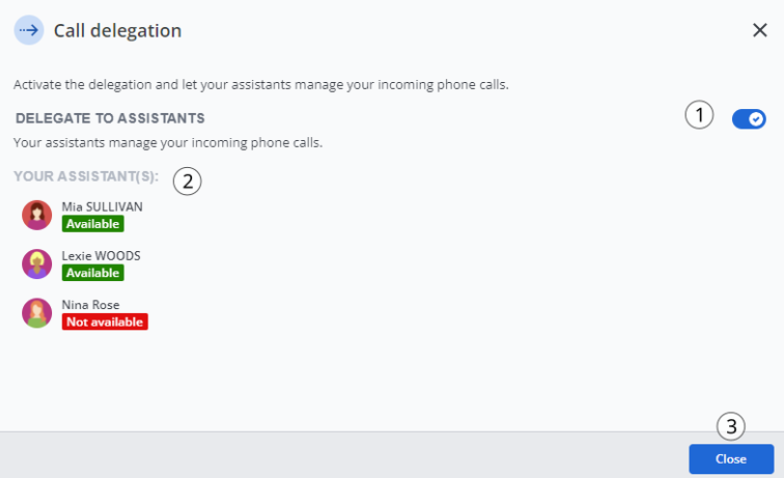Close the dialog with the X icon

(760, 30)
